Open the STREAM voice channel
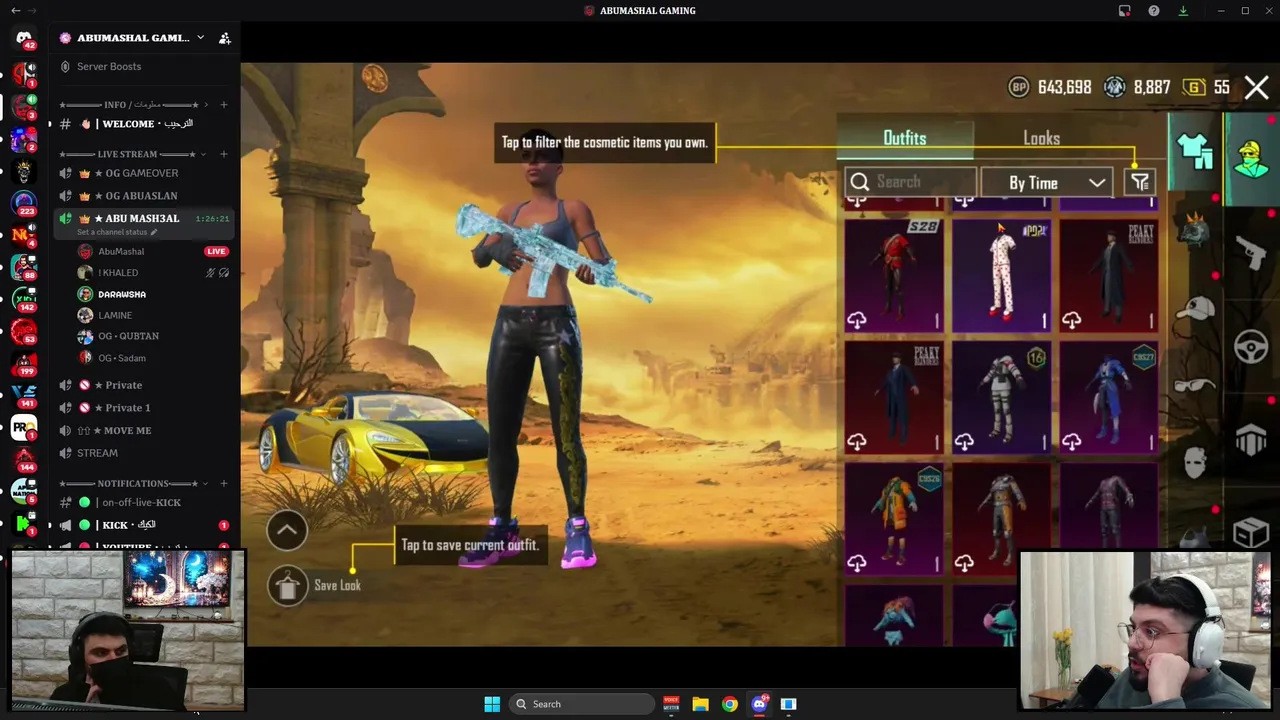Screen dimensions: 1280x720 (x=144, y=453)
